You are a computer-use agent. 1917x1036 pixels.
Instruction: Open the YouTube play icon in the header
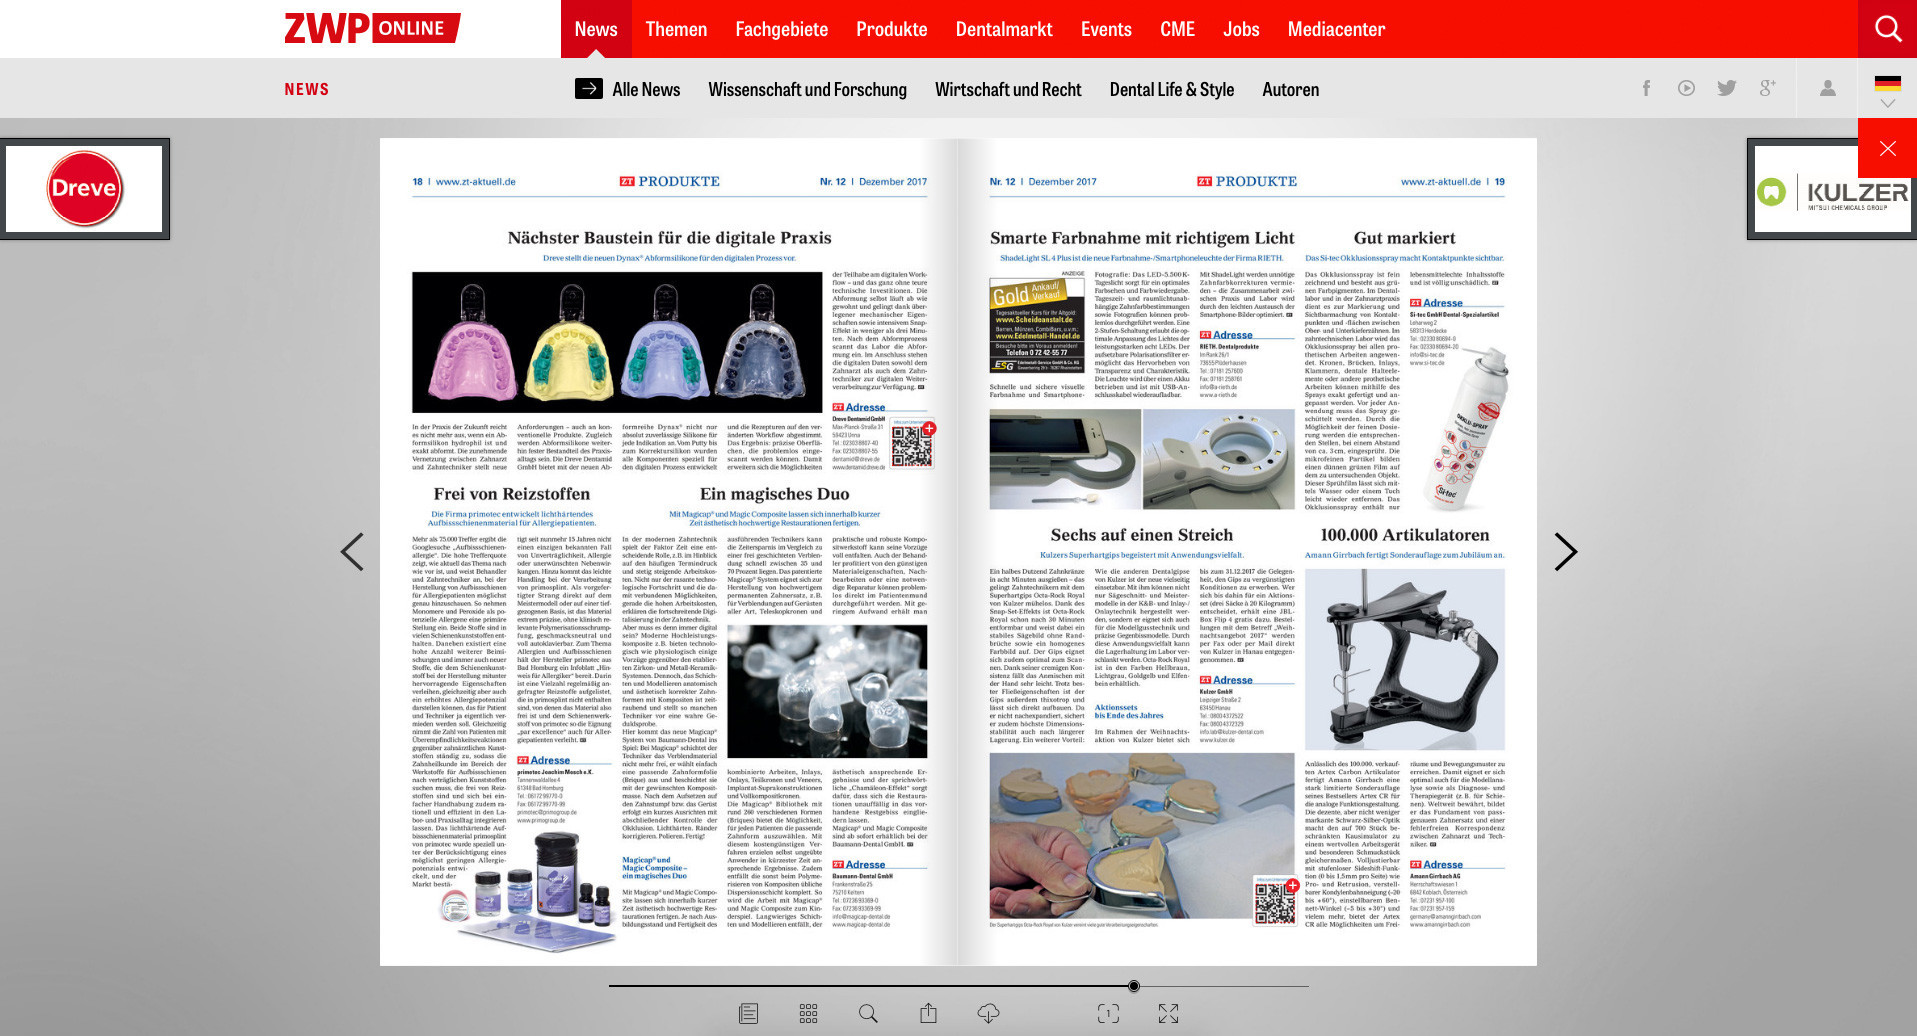point(1686,88)
